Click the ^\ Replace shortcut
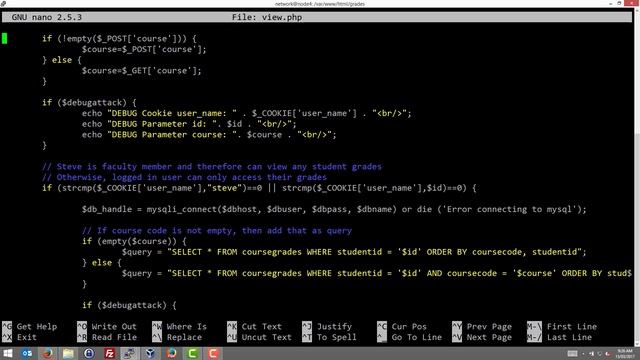This screenshot has height=360, width=640. click(x=177, y=337)
